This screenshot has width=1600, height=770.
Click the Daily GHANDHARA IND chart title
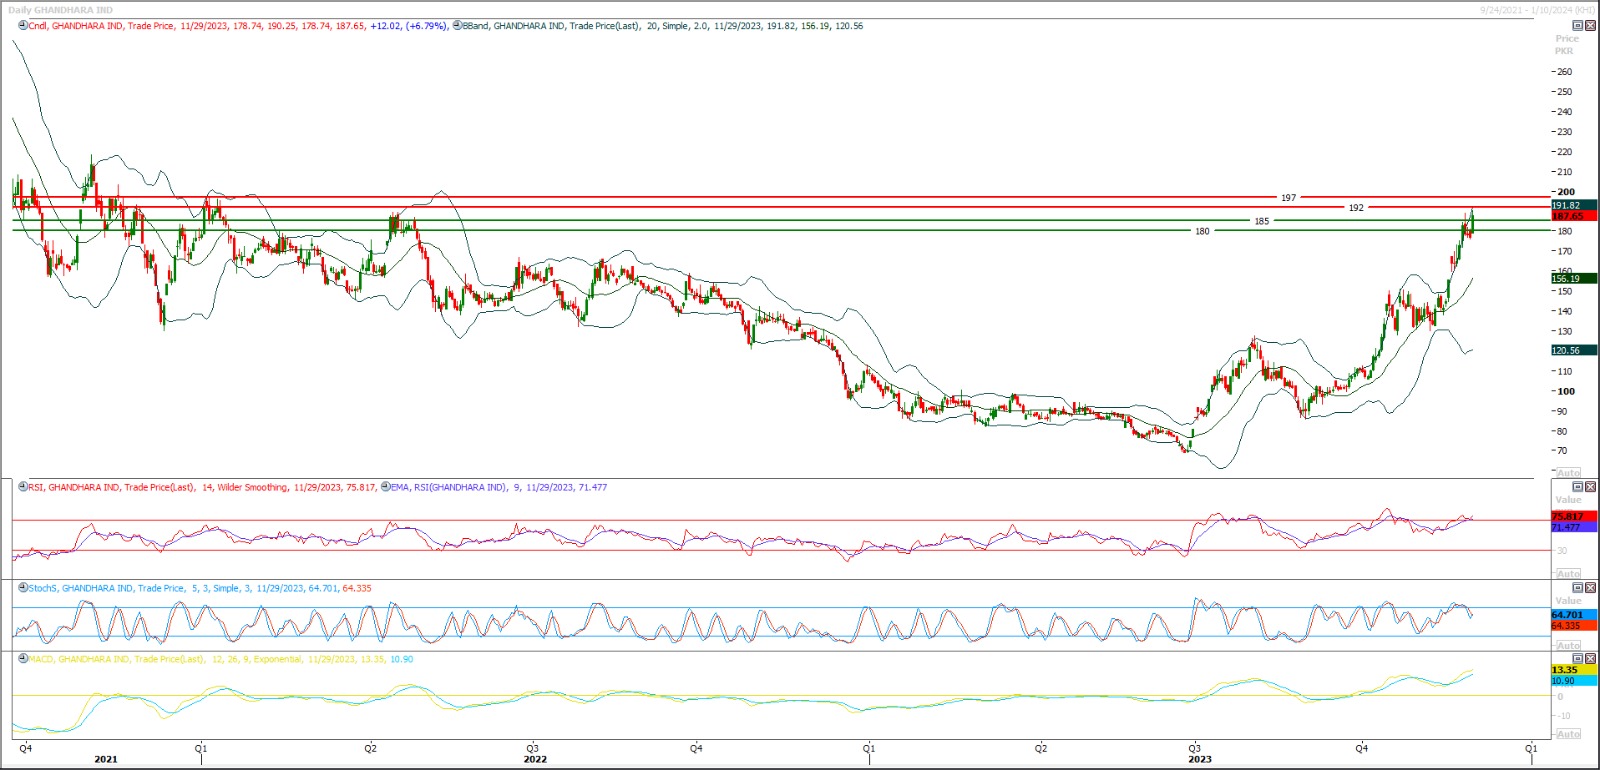click(60, 10)
